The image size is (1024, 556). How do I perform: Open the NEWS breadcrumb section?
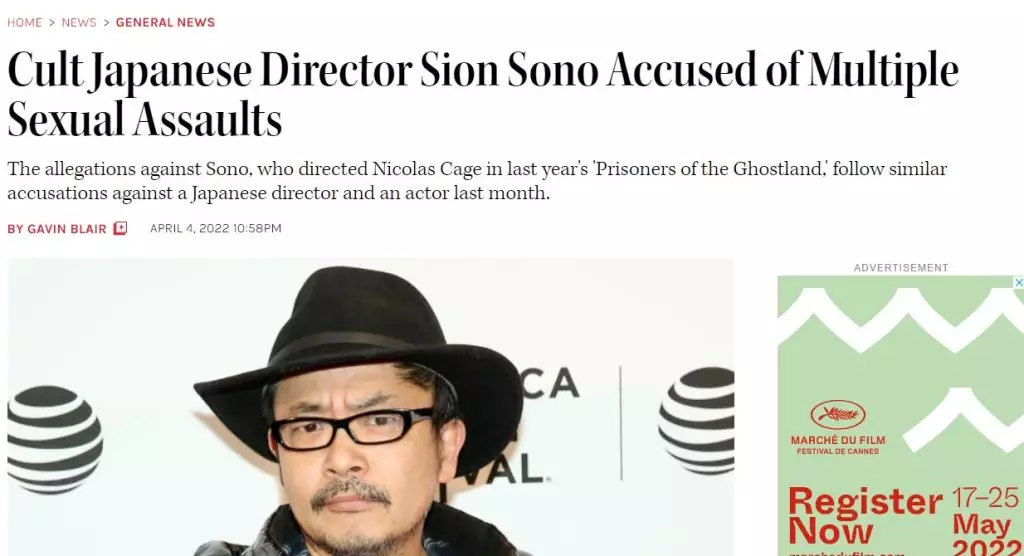coord(79,23)
